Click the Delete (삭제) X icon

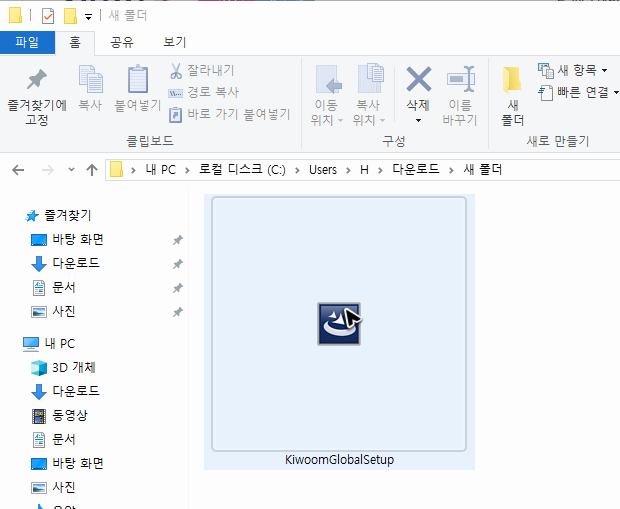[x=419, y=79]
